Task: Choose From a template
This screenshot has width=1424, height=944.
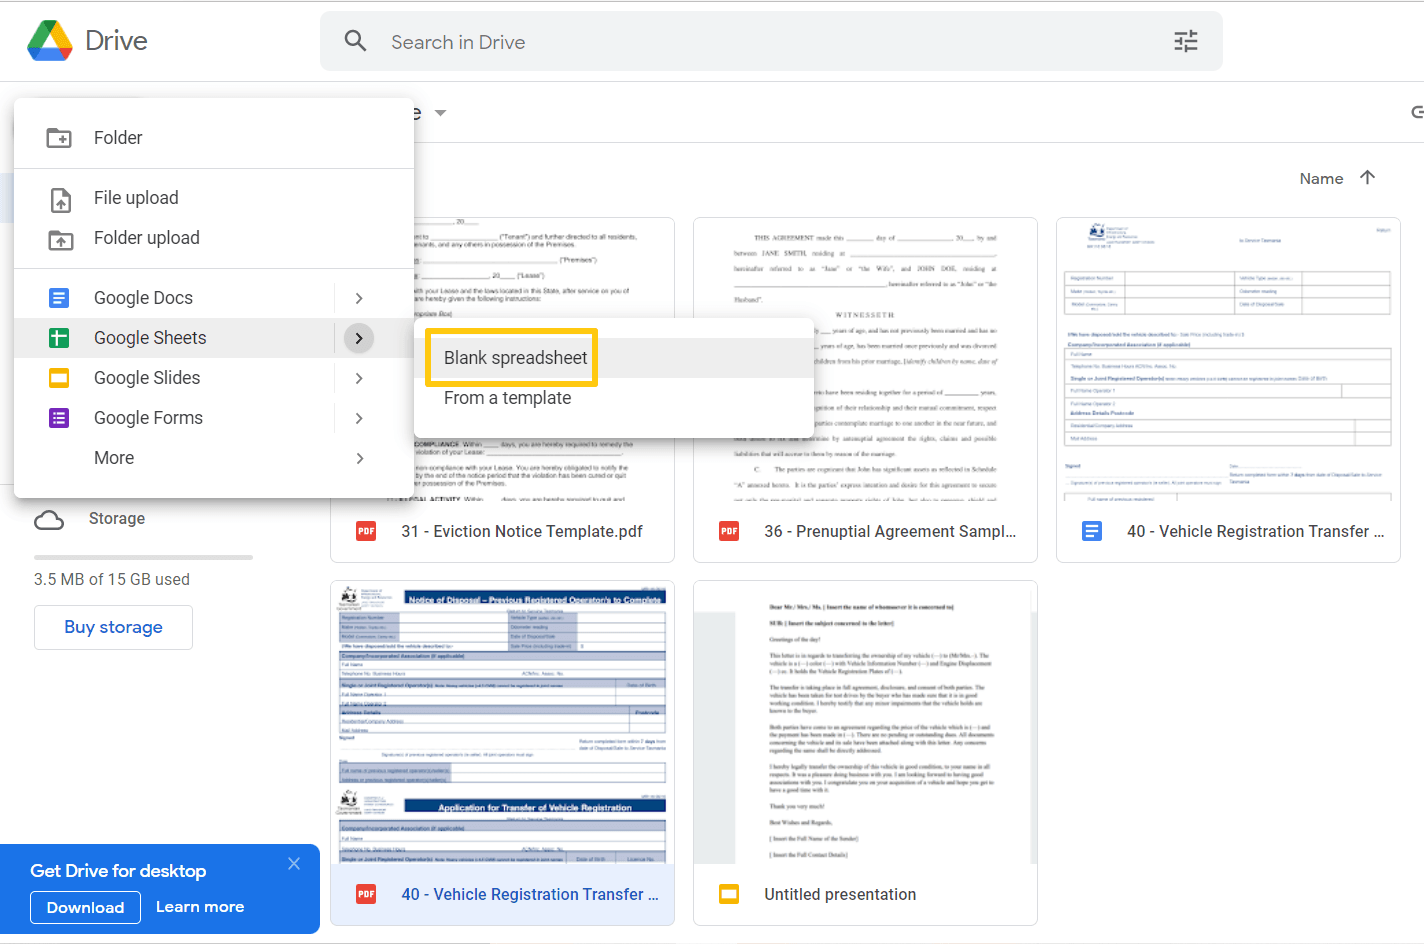Action: coord(614,398)
